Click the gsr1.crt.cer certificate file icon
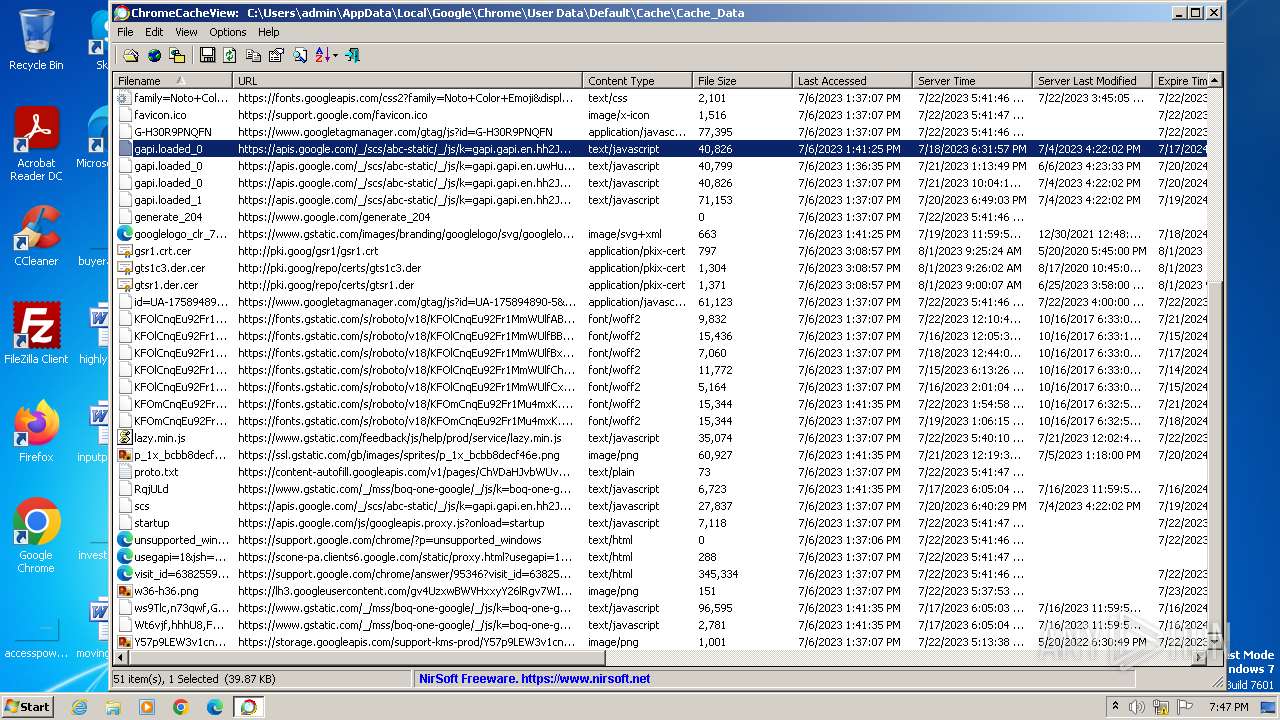 124,251
